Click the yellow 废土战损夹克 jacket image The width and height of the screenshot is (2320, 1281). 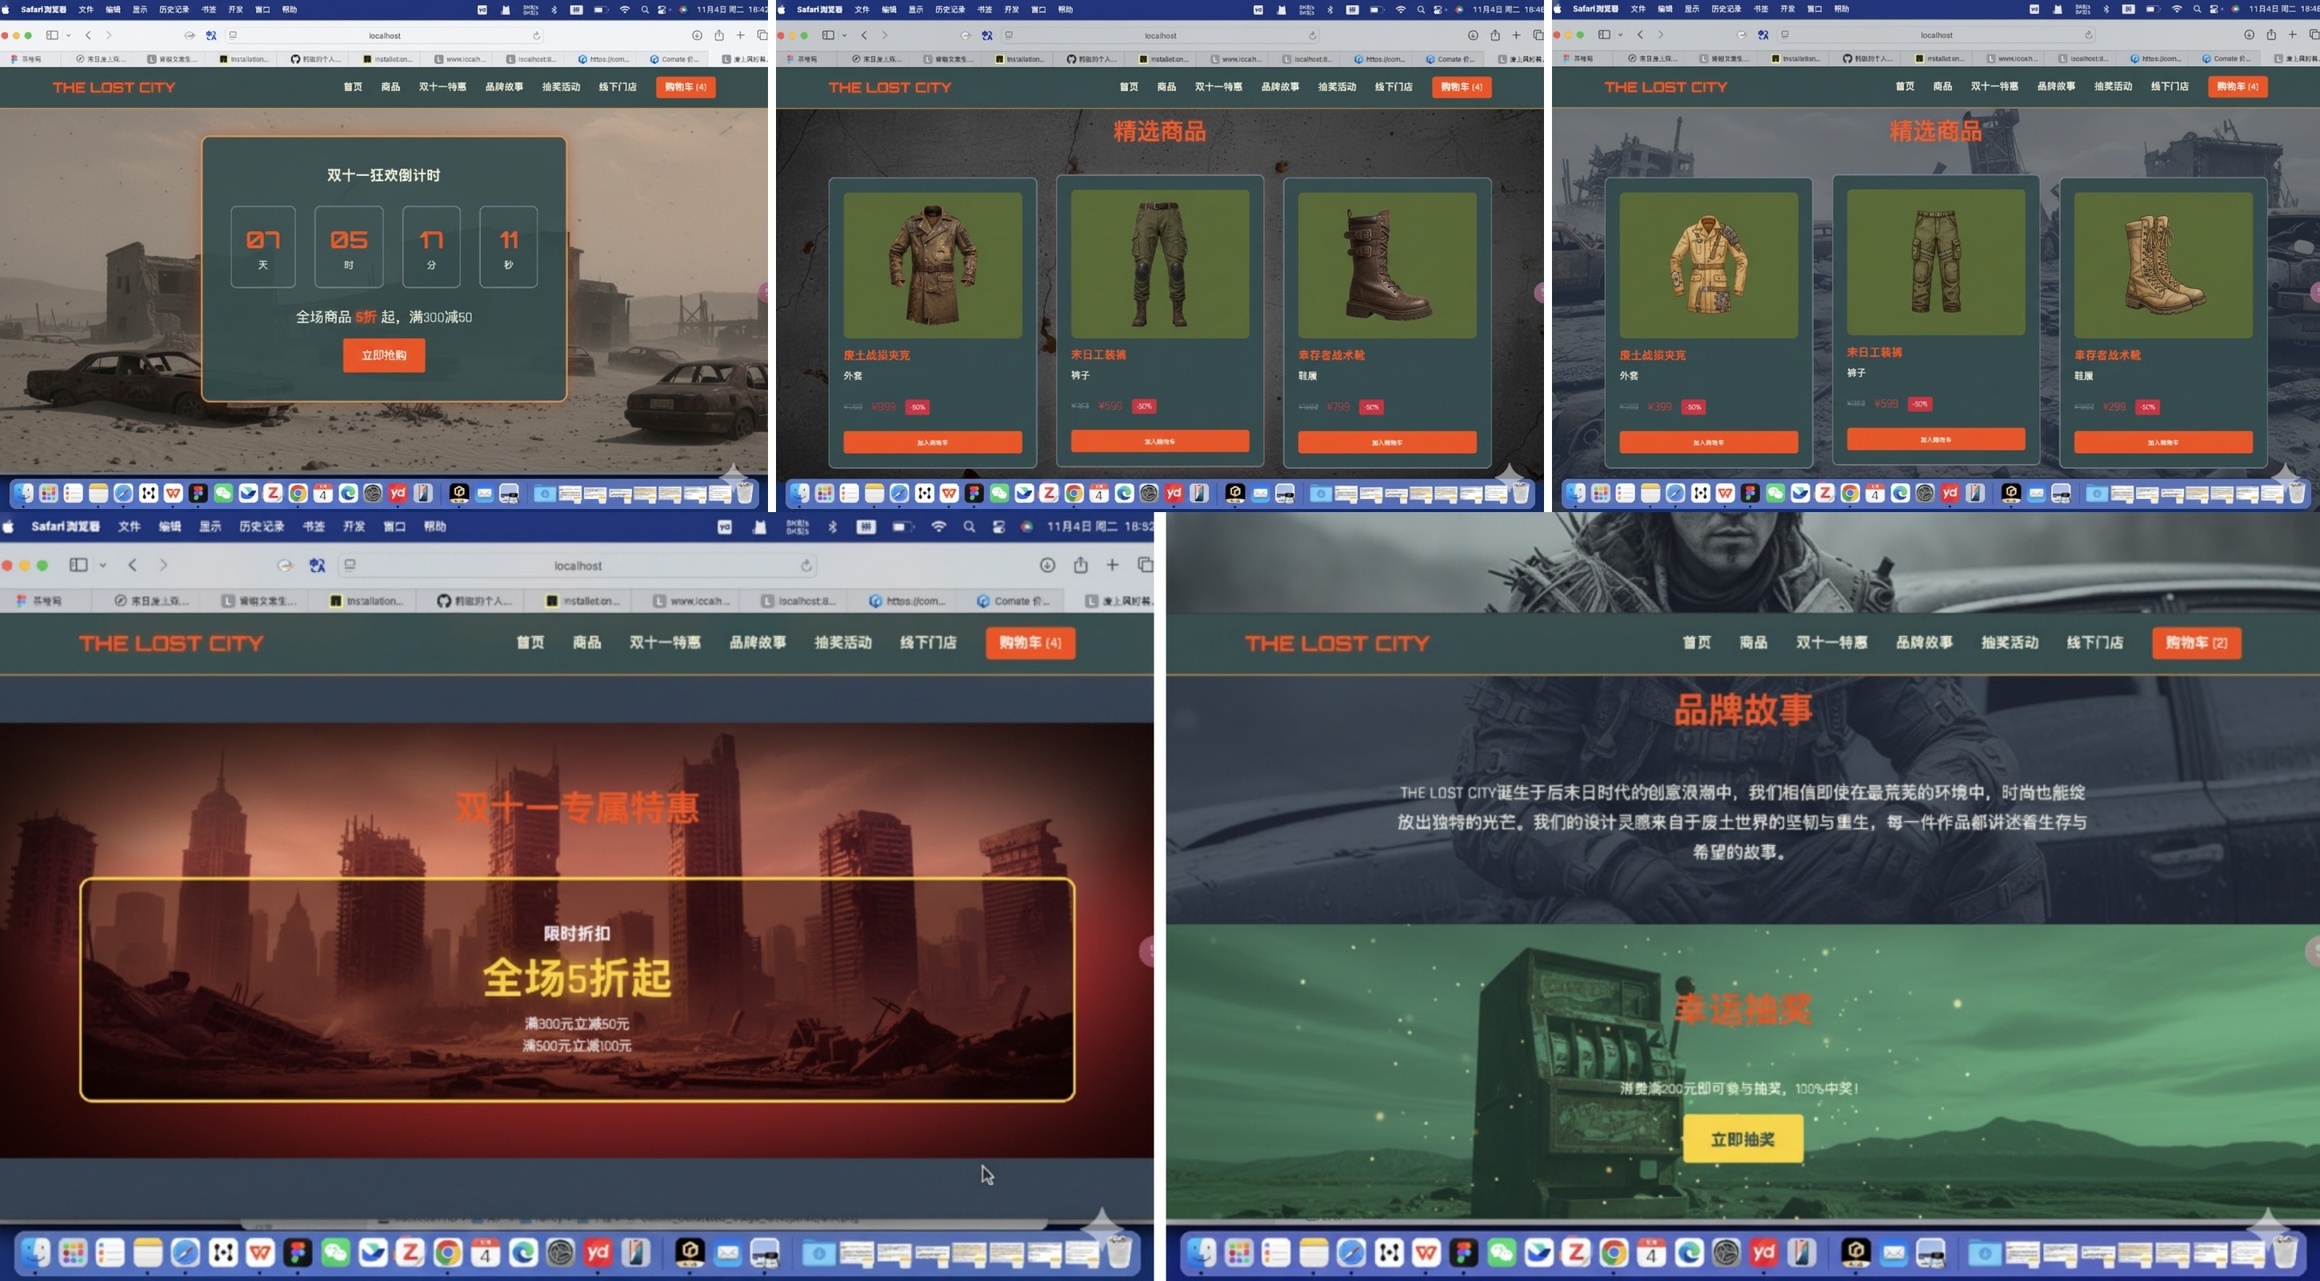click(1708, 265)
